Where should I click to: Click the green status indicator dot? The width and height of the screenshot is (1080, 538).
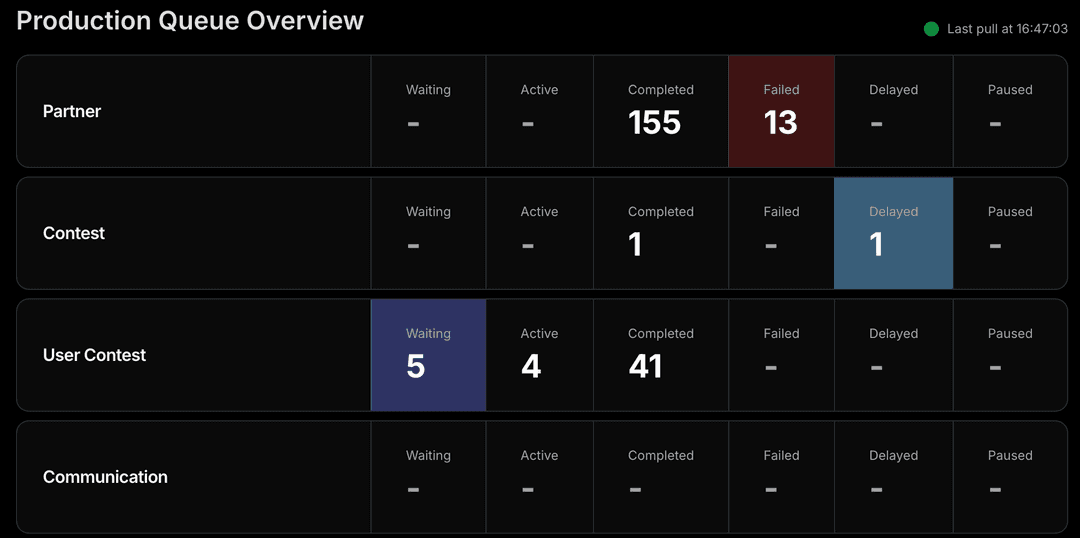coord(931,29)
